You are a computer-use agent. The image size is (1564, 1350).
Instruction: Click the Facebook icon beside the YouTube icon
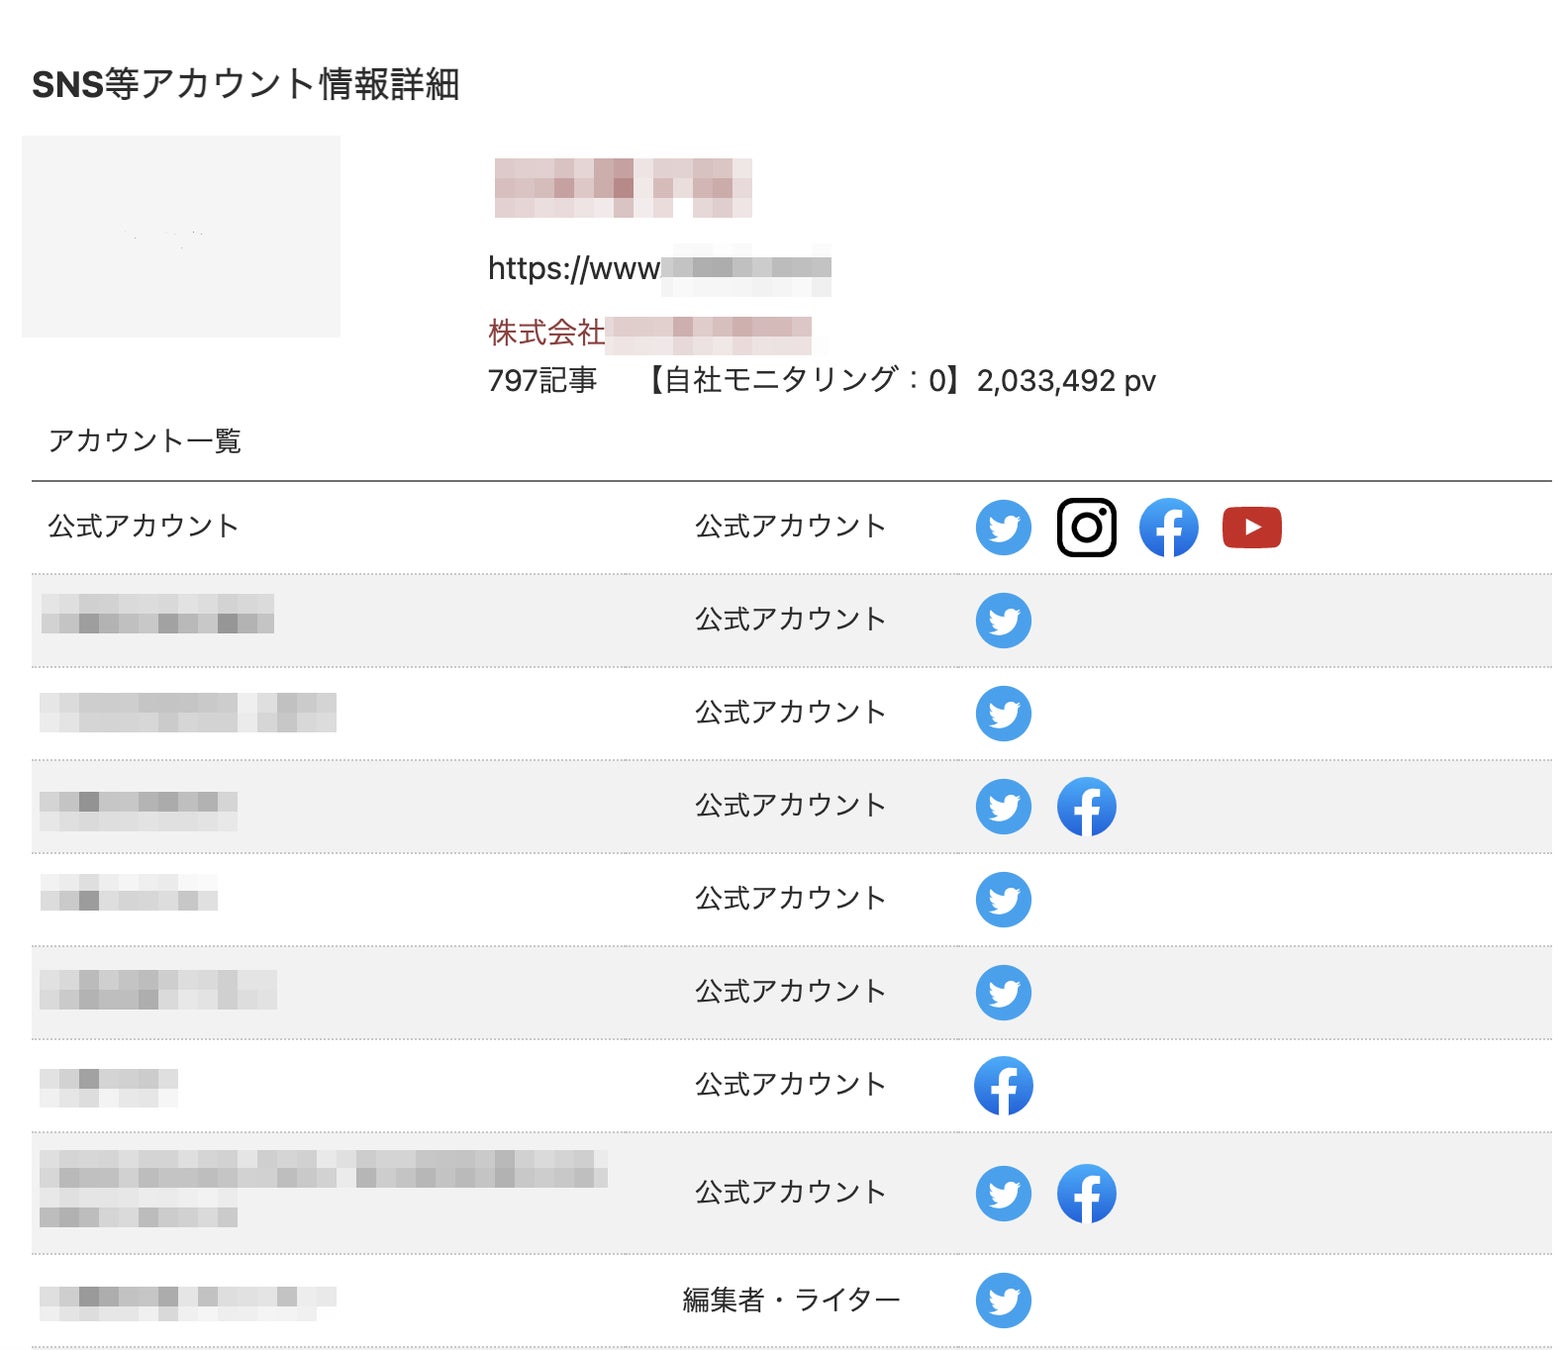[1168, 527]
